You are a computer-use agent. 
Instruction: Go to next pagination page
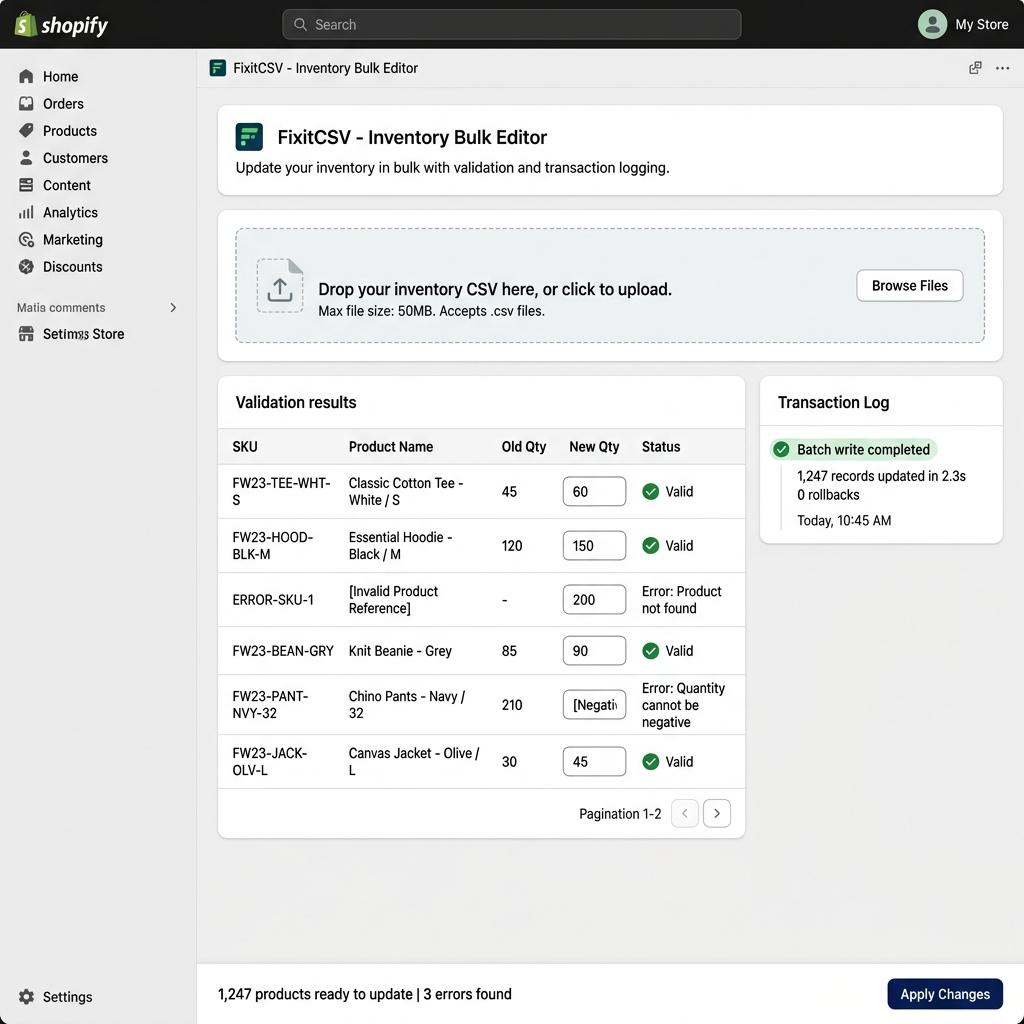[x=716, y=813]
